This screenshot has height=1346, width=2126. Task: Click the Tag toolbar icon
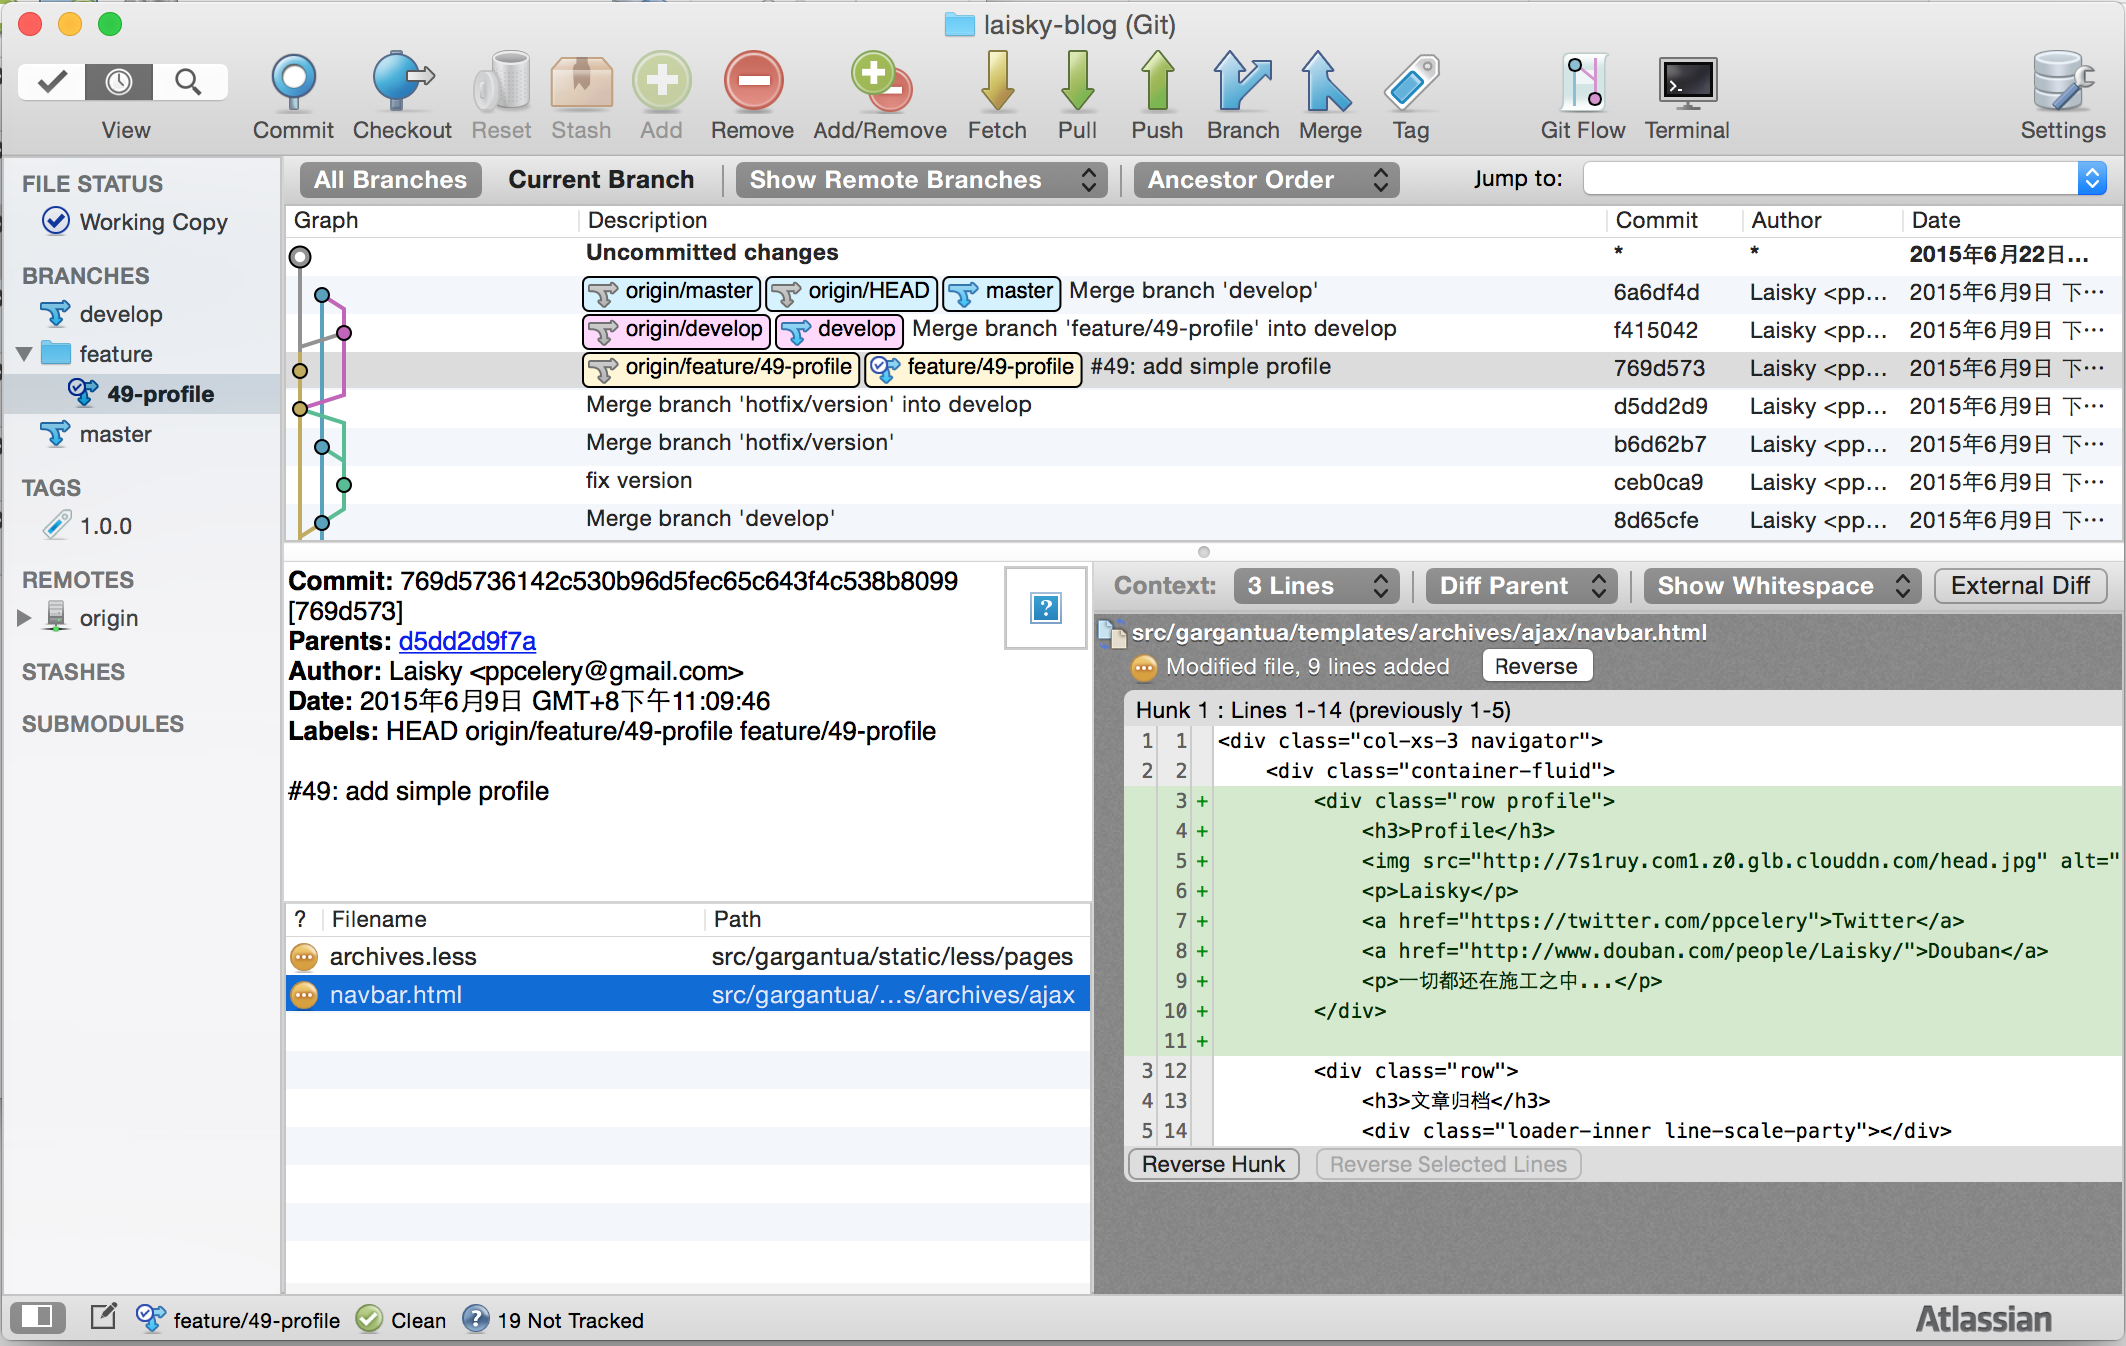(x=1410, y=83)
